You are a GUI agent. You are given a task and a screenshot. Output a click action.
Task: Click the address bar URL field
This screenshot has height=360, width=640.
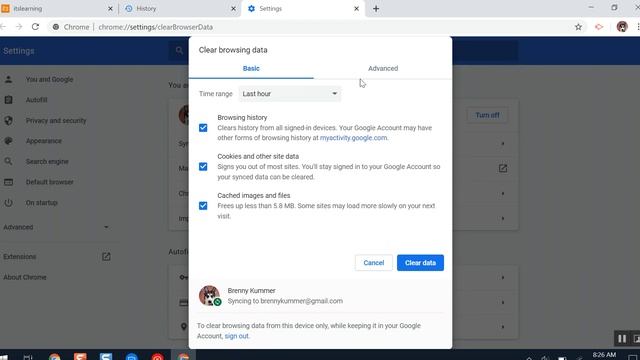pos(318,27)
